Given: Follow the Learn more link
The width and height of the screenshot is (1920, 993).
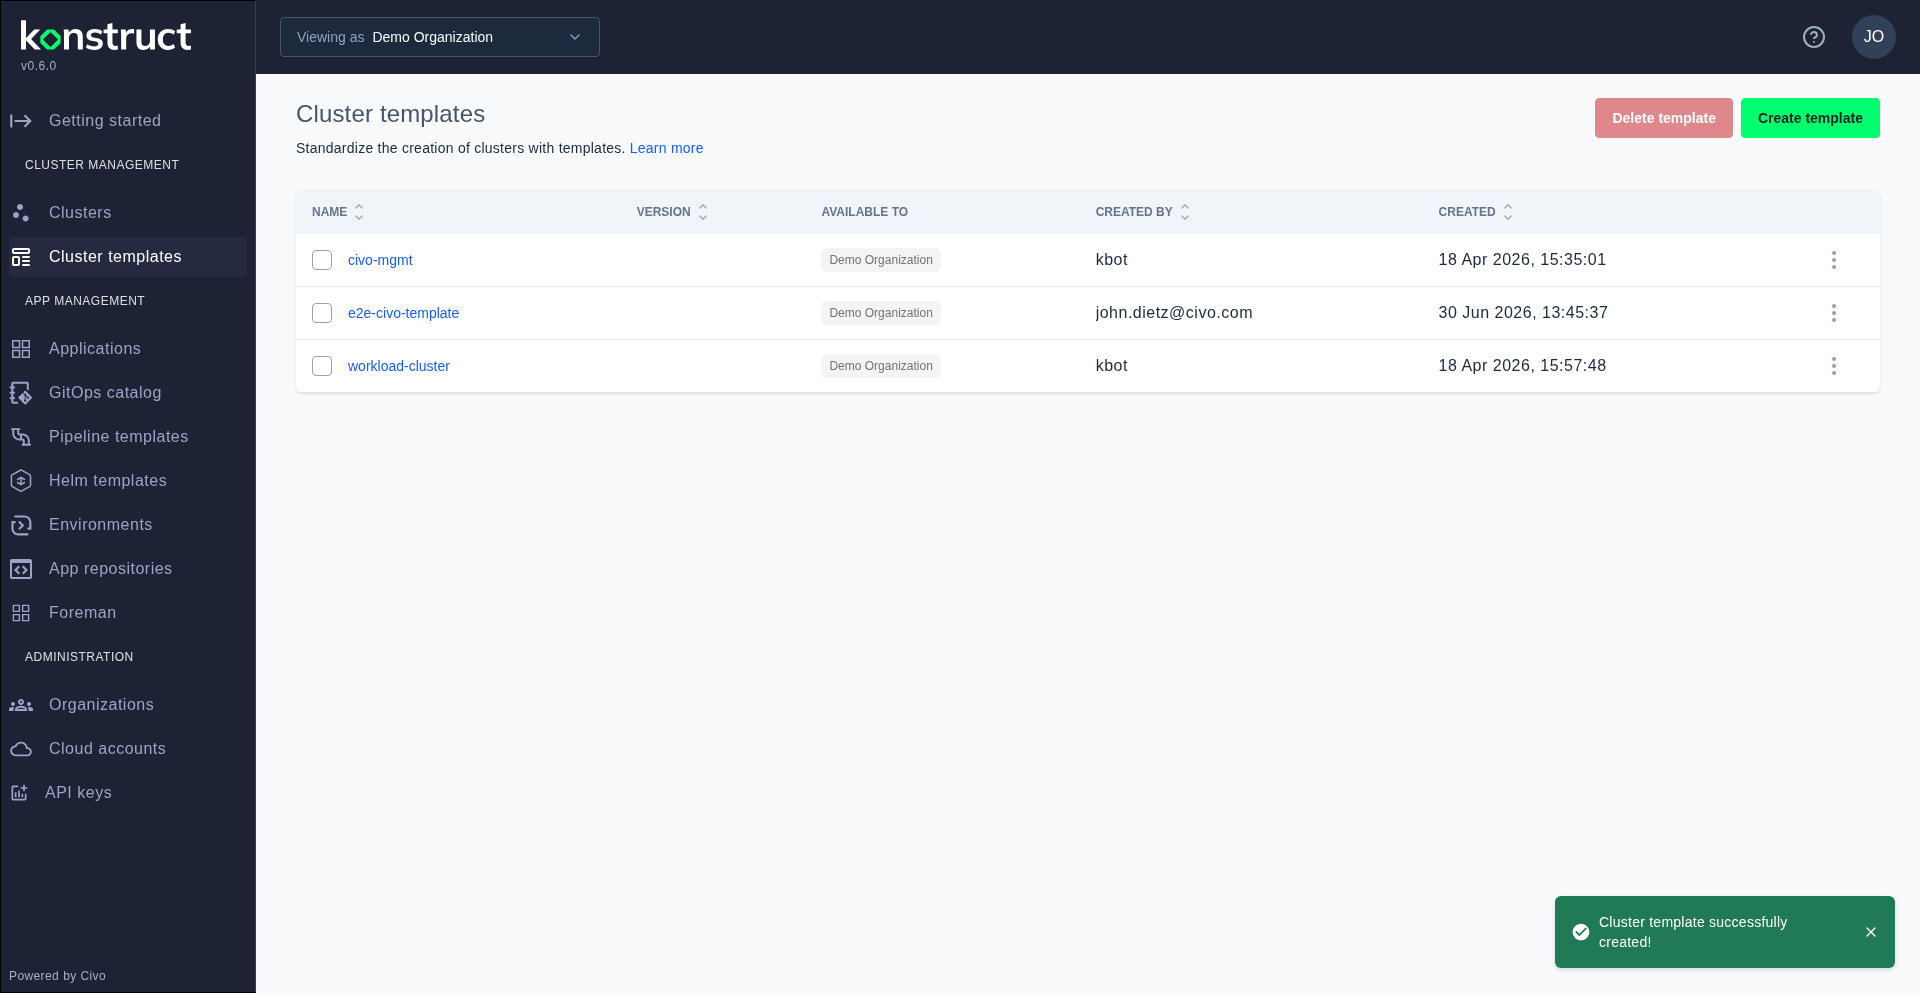Looking at the screenshot, I should tap(666, 148).
